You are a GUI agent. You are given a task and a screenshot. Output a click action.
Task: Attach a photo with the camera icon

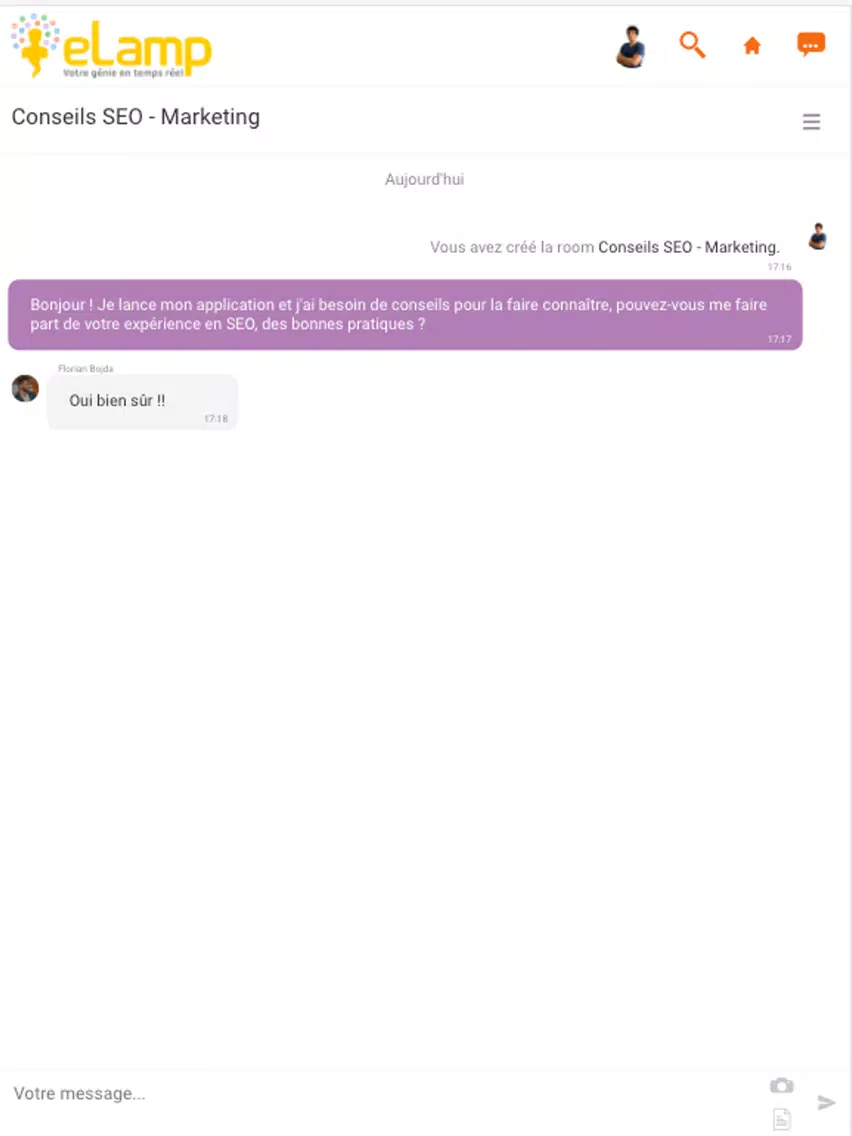tap(782, 1085)
